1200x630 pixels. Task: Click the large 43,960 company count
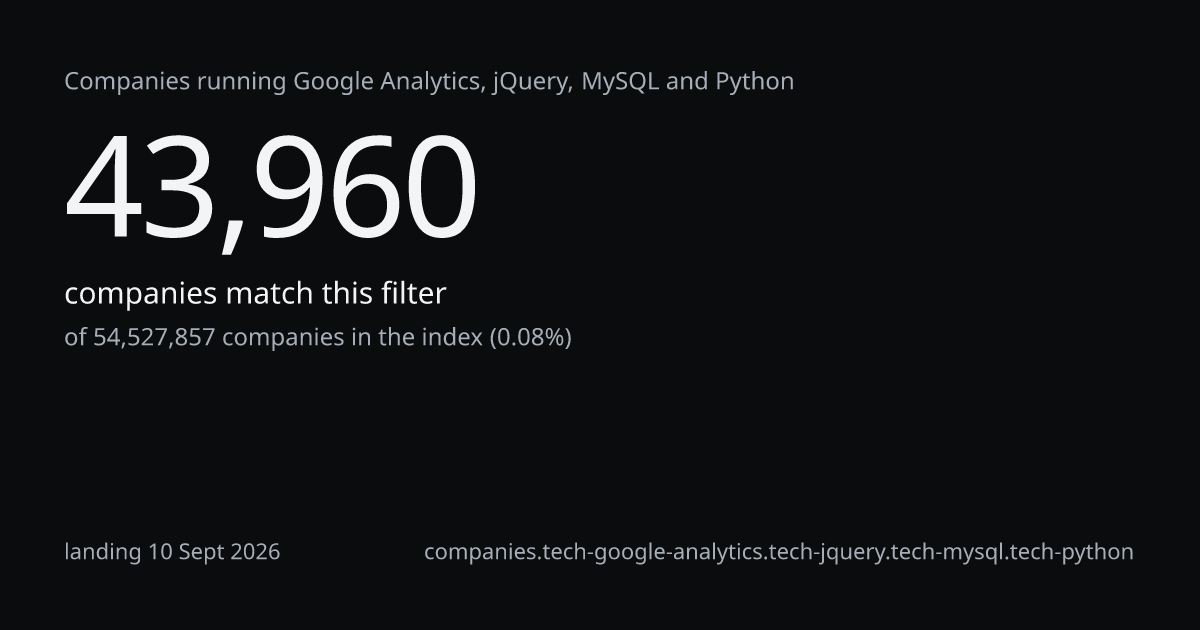click(x=271, y=190)
